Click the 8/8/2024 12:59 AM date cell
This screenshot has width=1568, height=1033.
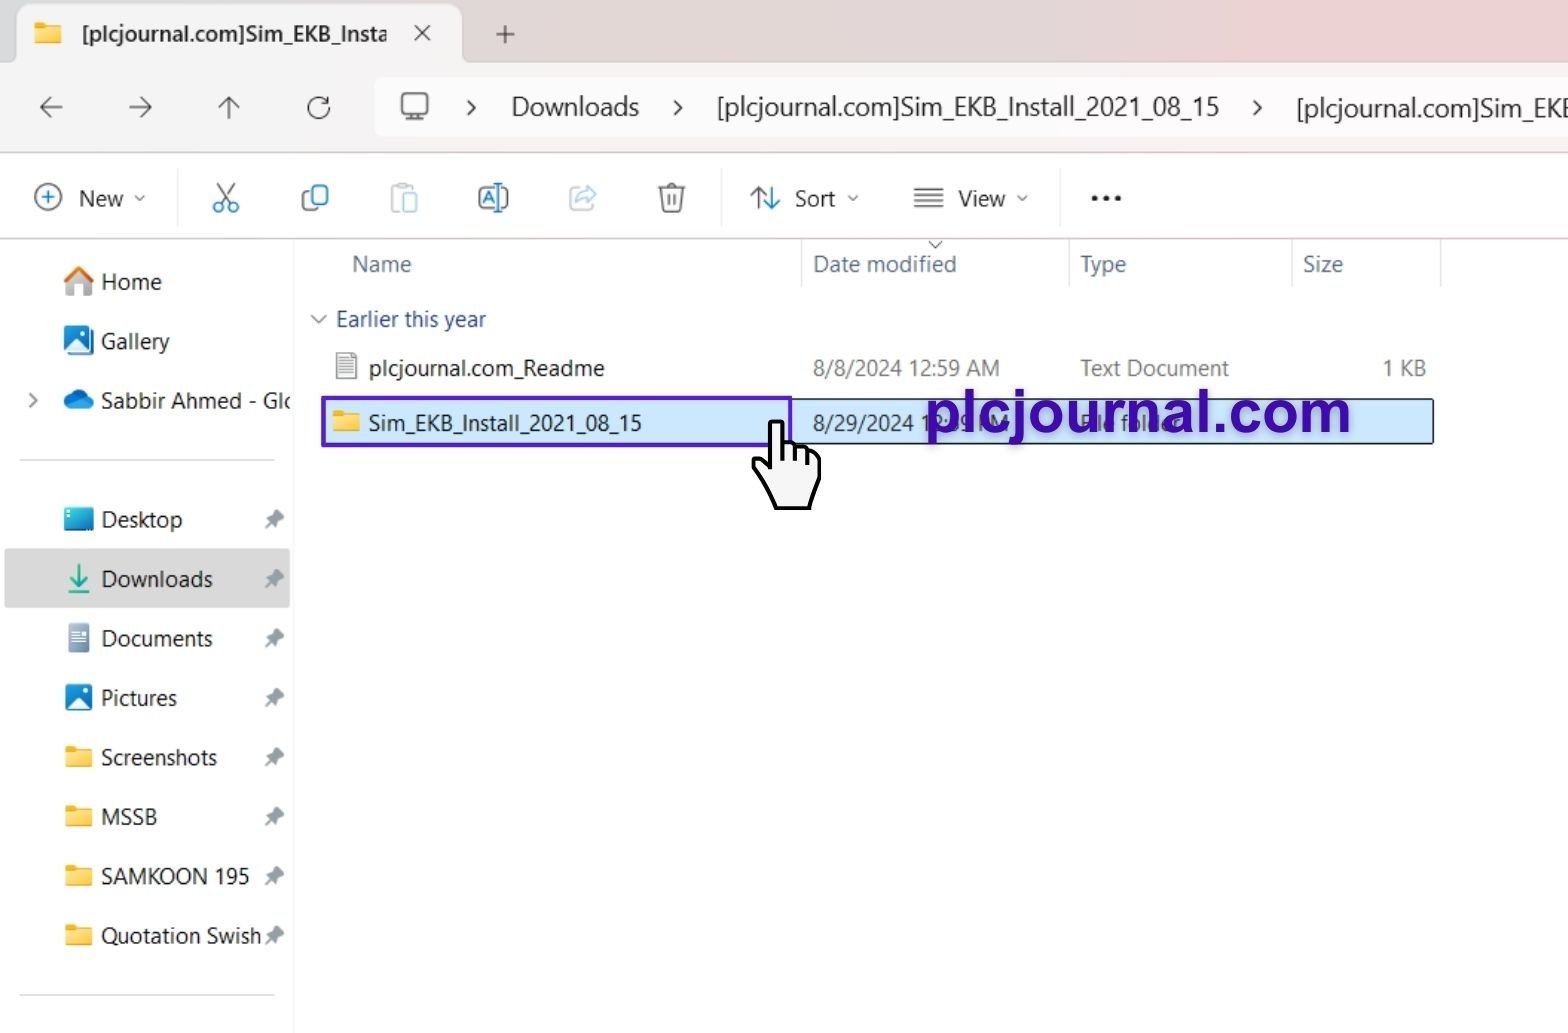(906, 368)
